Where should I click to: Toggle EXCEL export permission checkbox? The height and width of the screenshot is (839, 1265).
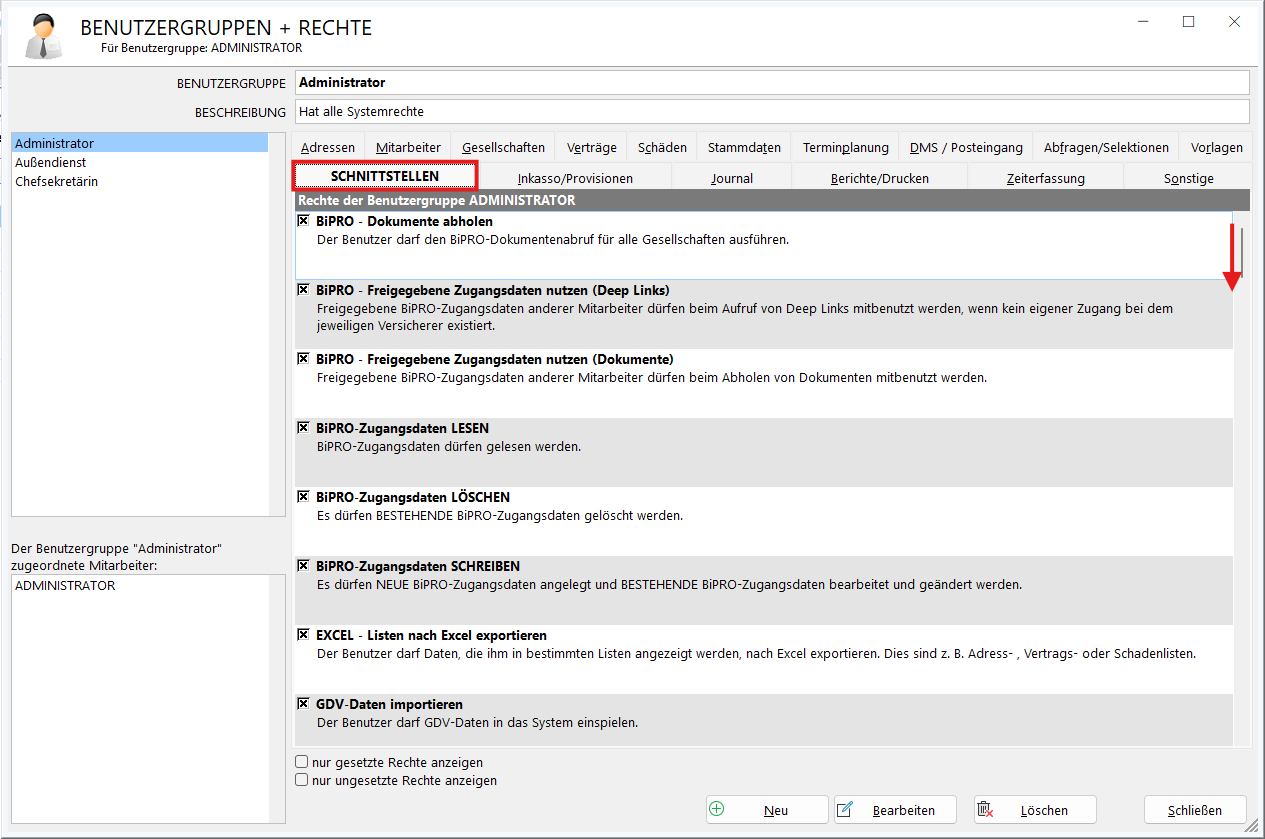point(303,635)
